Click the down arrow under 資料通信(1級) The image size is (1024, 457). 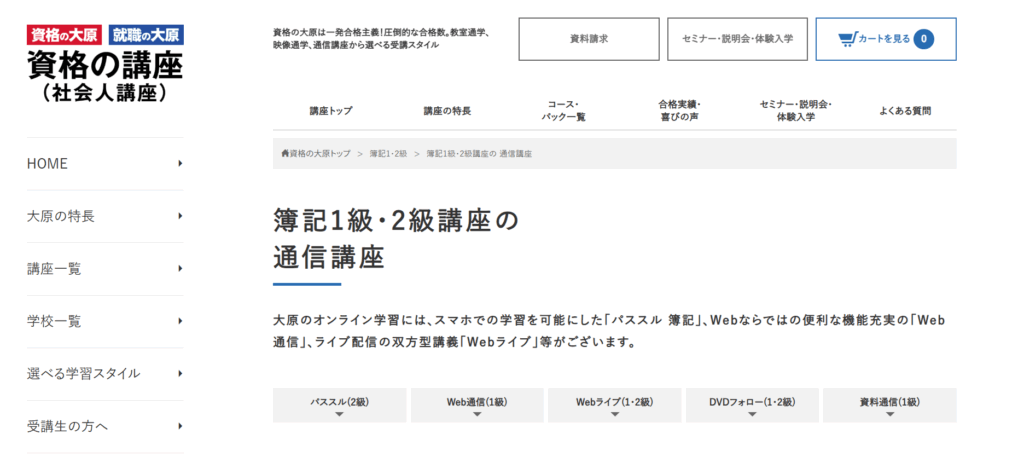[x=889, y=414]
